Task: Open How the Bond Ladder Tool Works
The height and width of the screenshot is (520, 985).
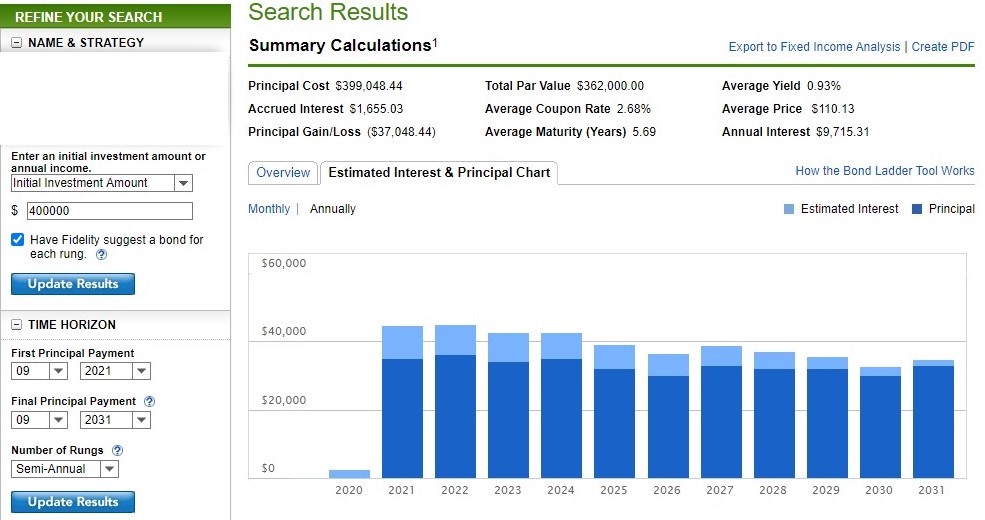Action: [884, 171]
